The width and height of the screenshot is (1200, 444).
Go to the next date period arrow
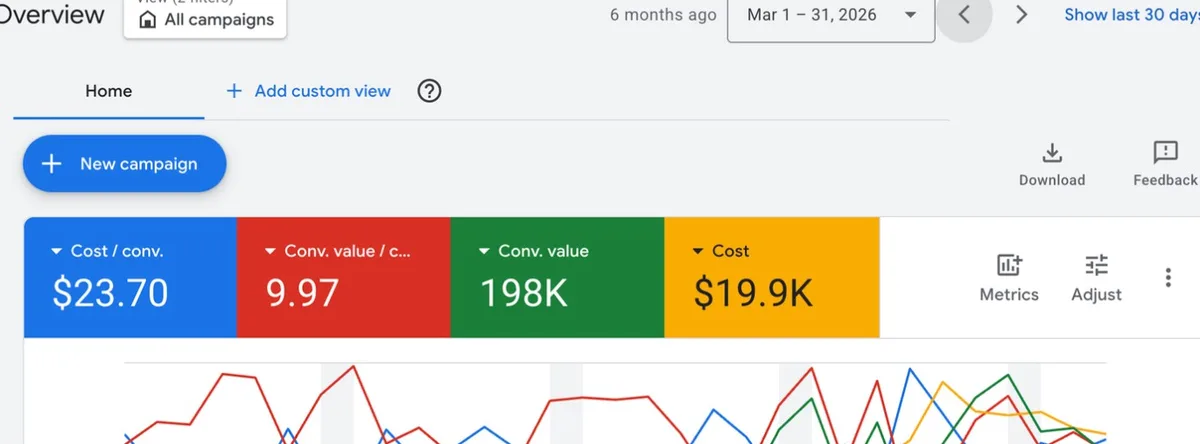click(1021, 15)
